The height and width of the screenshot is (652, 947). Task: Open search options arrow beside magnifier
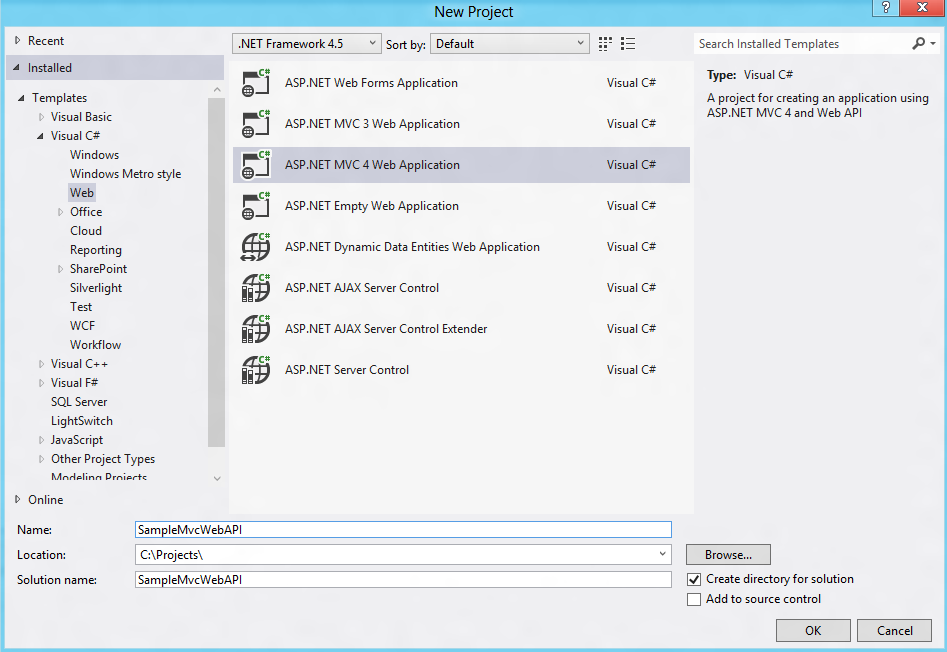[x=933, y=43]
